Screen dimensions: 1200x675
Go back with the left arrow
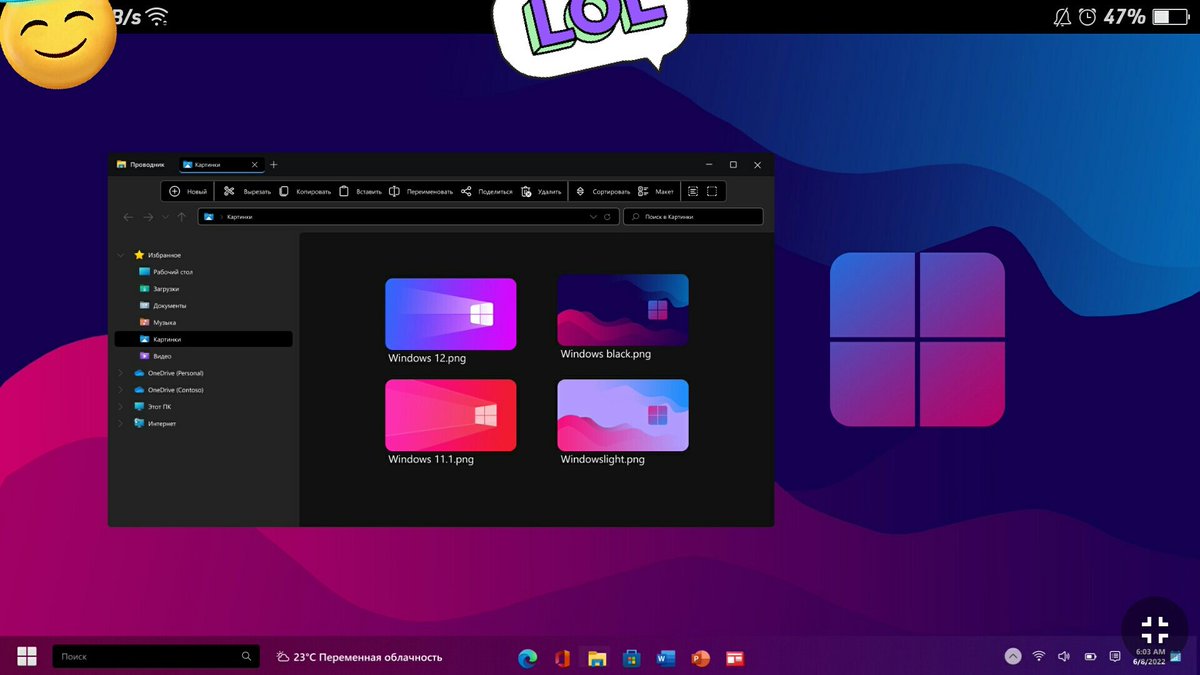[x=128, y=217]
